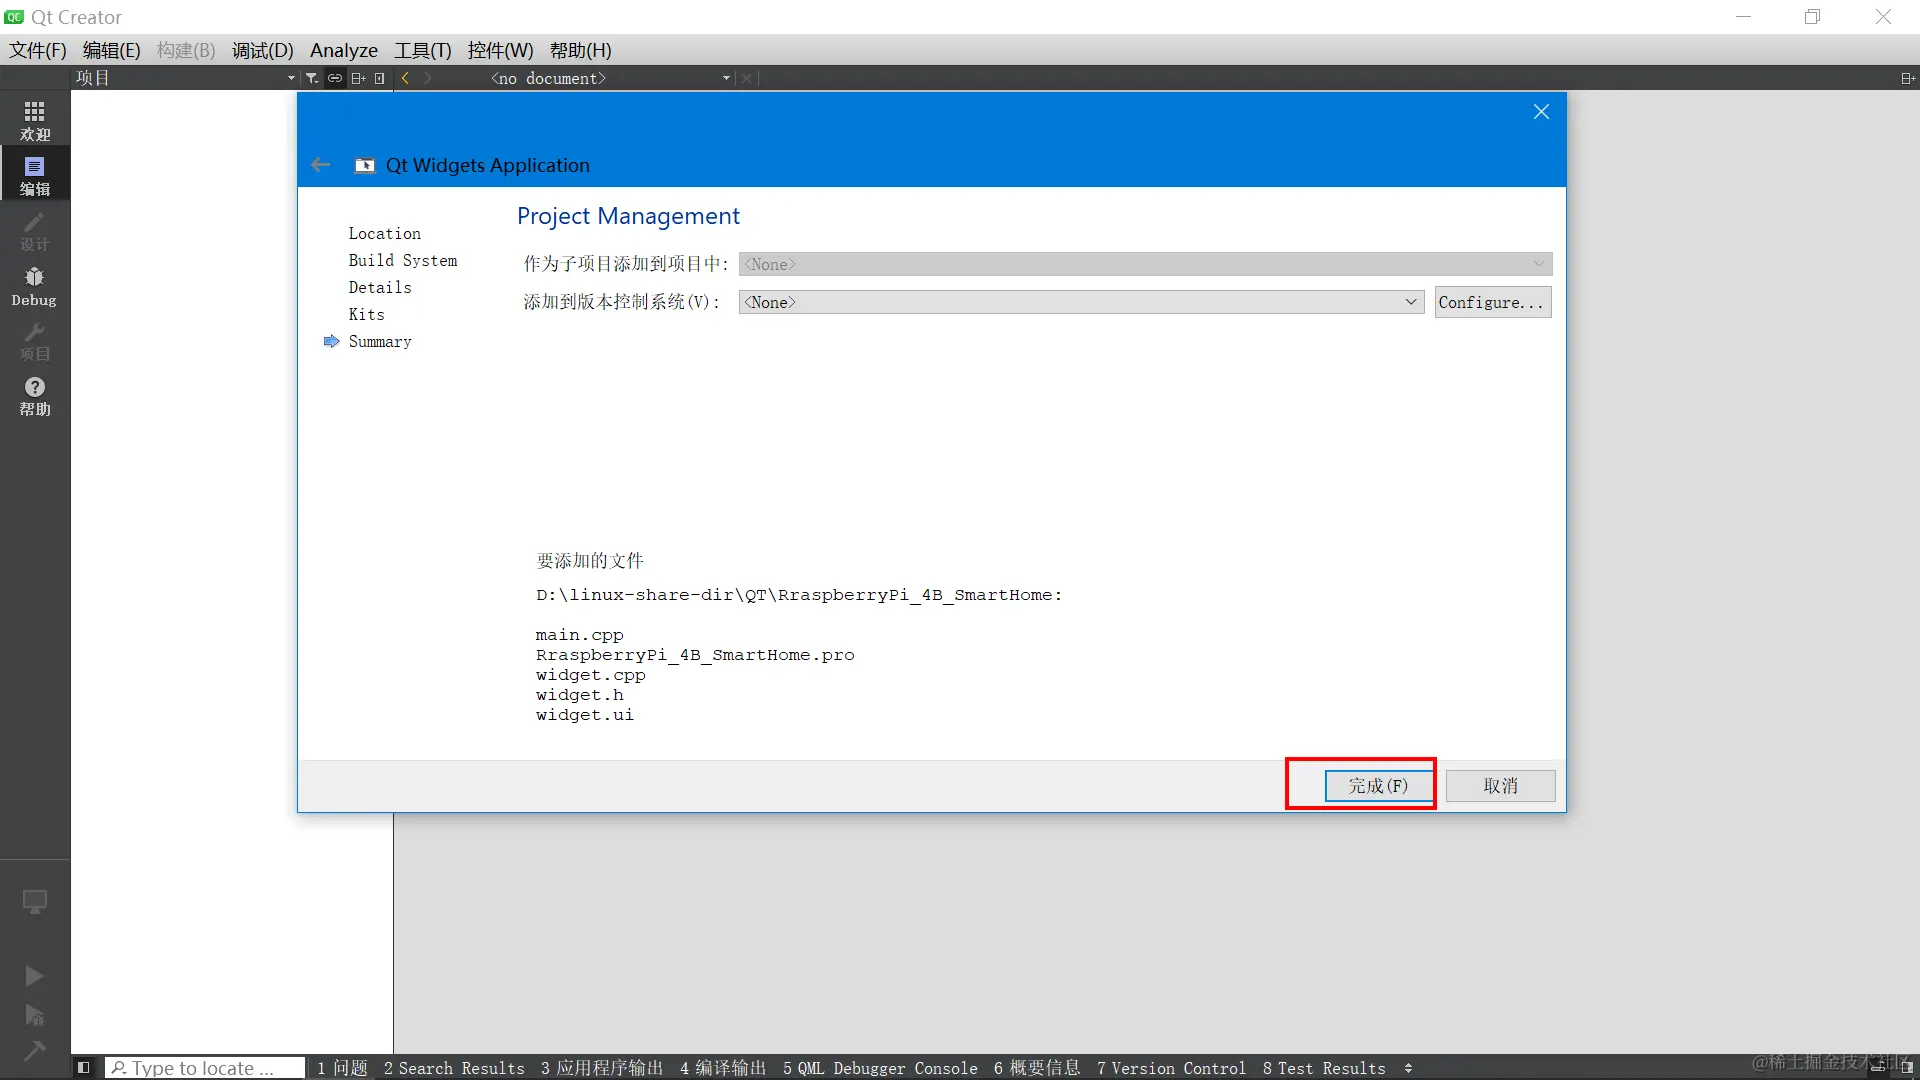Open 帮助 help mode in sidebar
Screen dimensions: 1920x1080
[35, 396]
